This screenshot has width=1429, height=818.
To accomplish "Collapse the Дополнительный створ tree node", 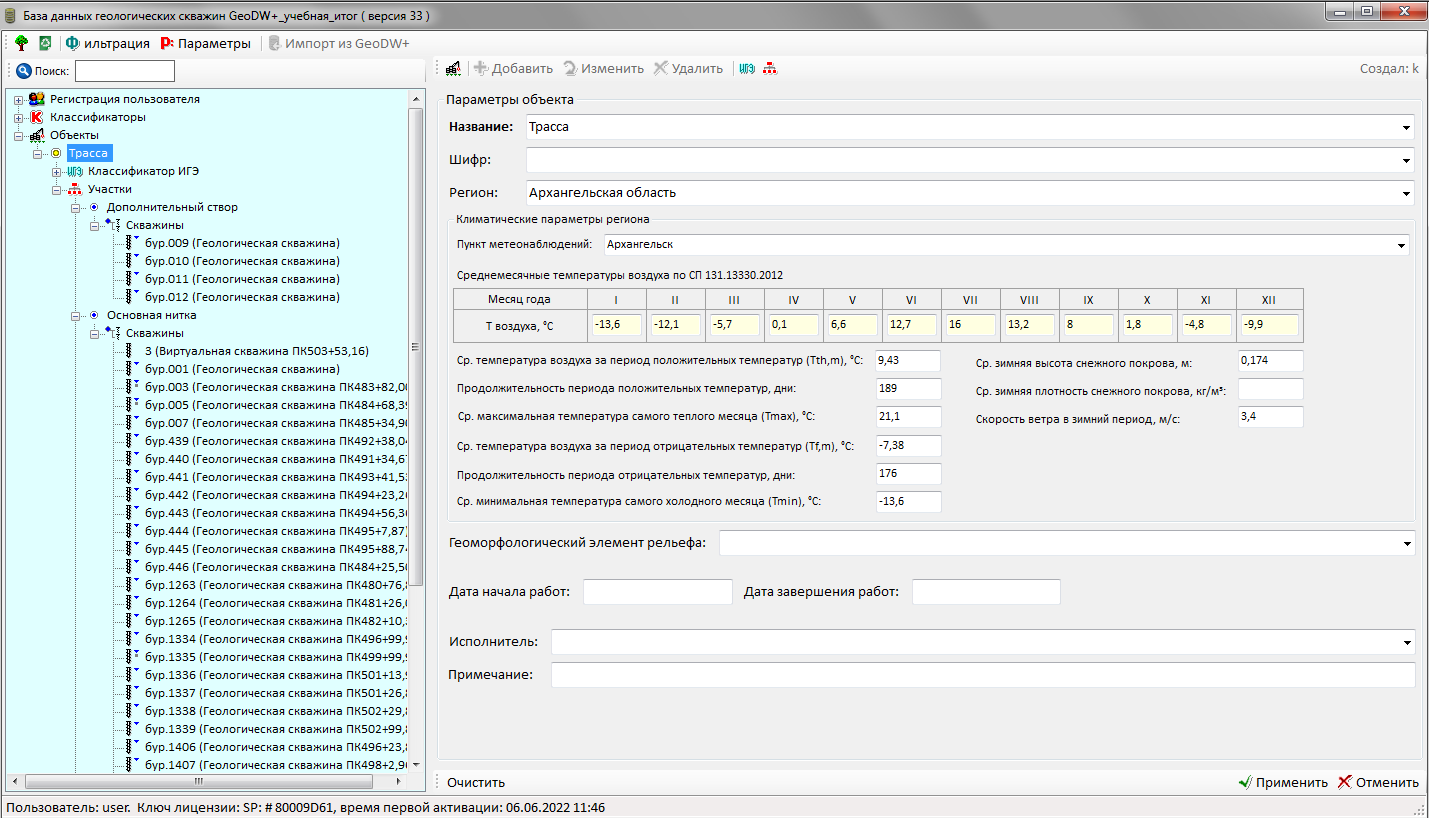I will 76,207.
